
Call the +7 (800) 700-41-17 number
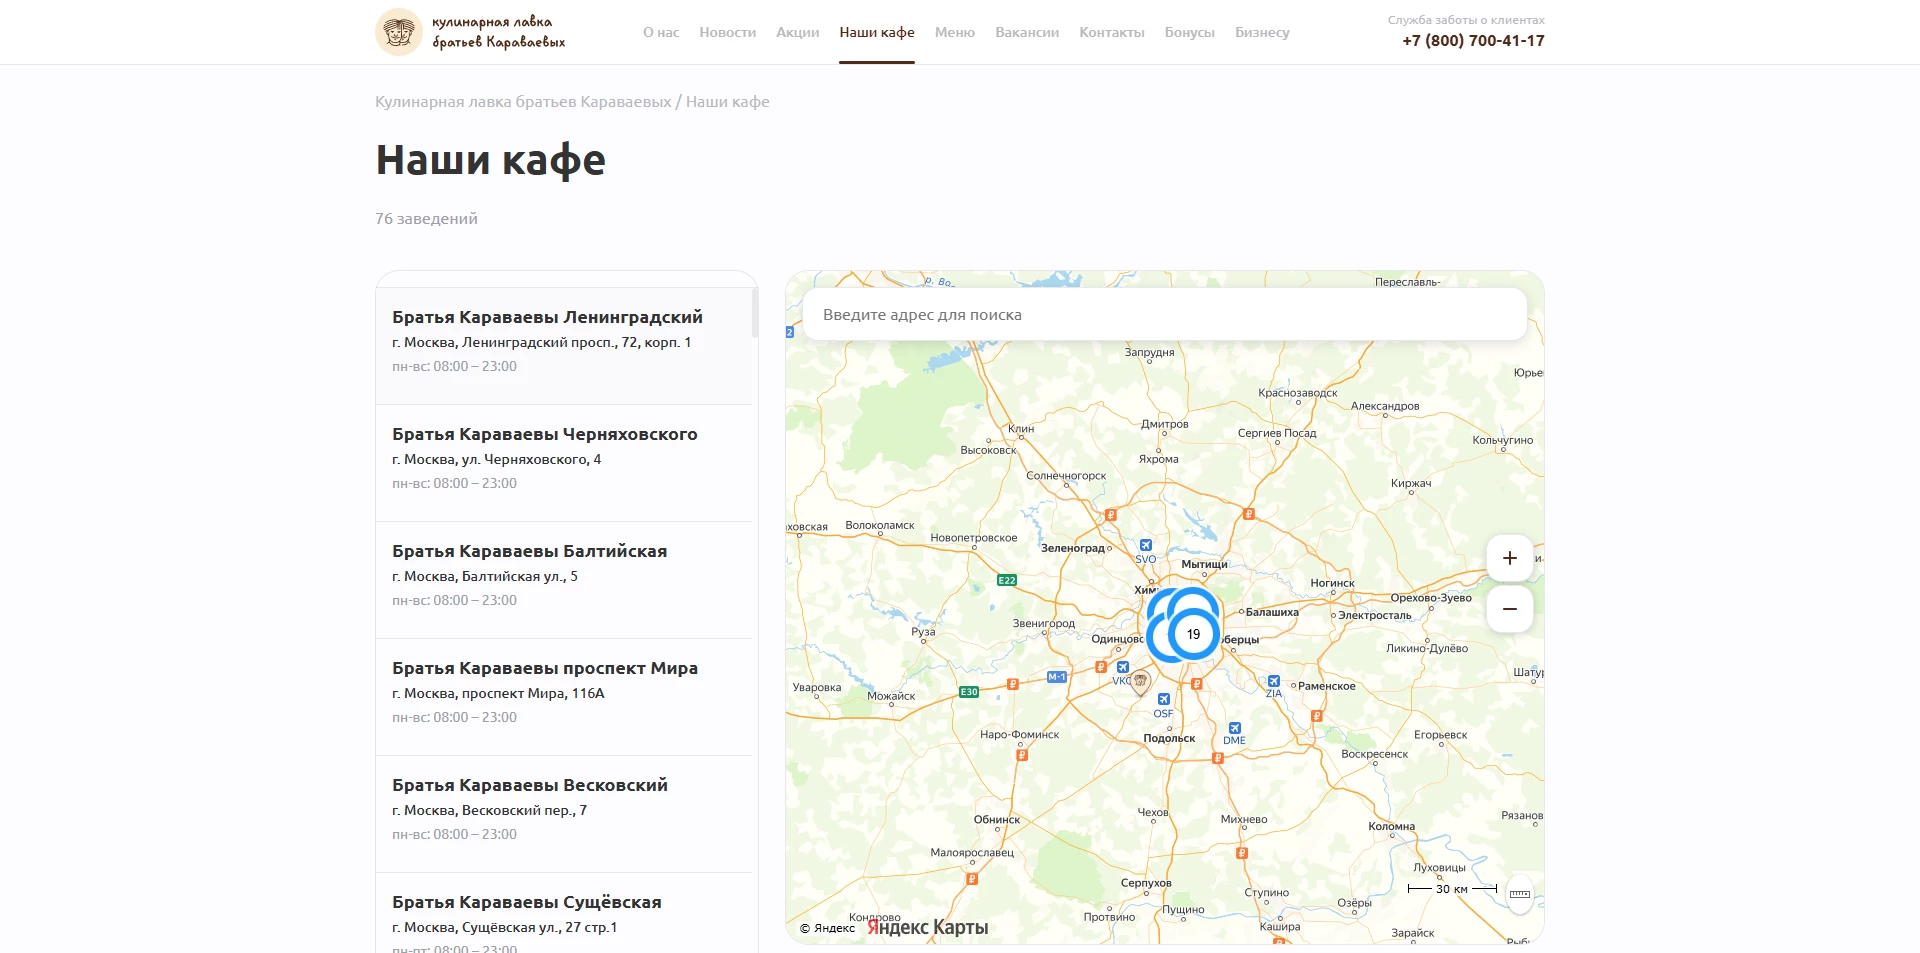1472,41
